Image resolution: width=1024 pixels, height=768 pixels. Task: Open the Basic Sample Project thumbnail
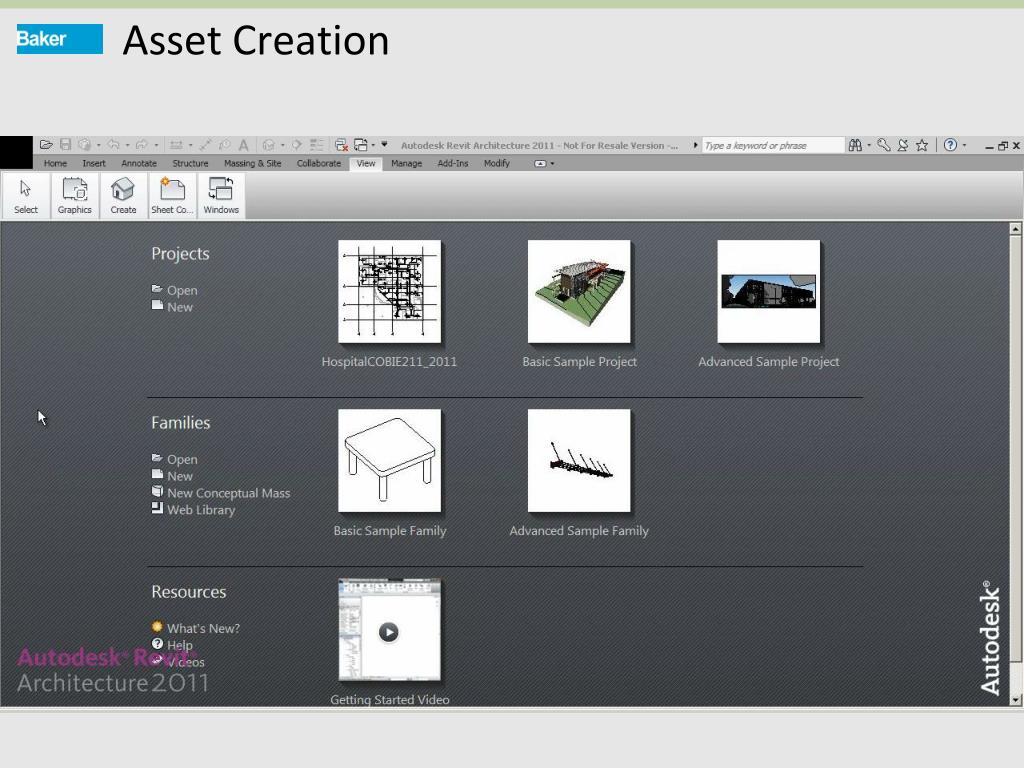[579, 291]
